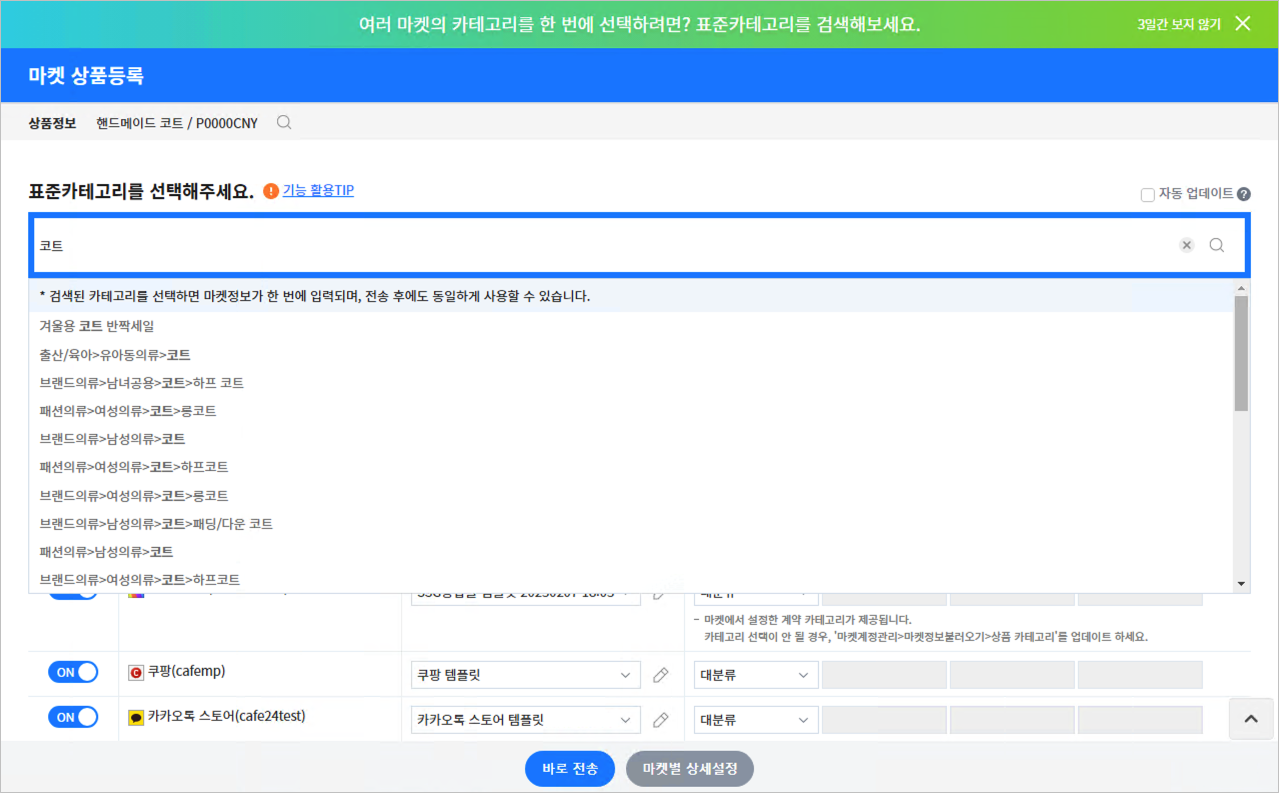This screenshot has height=793, width=1279.
Task: Expand the 대분류 dropdown in the 쿠팡 row
Action: point(755,674)
